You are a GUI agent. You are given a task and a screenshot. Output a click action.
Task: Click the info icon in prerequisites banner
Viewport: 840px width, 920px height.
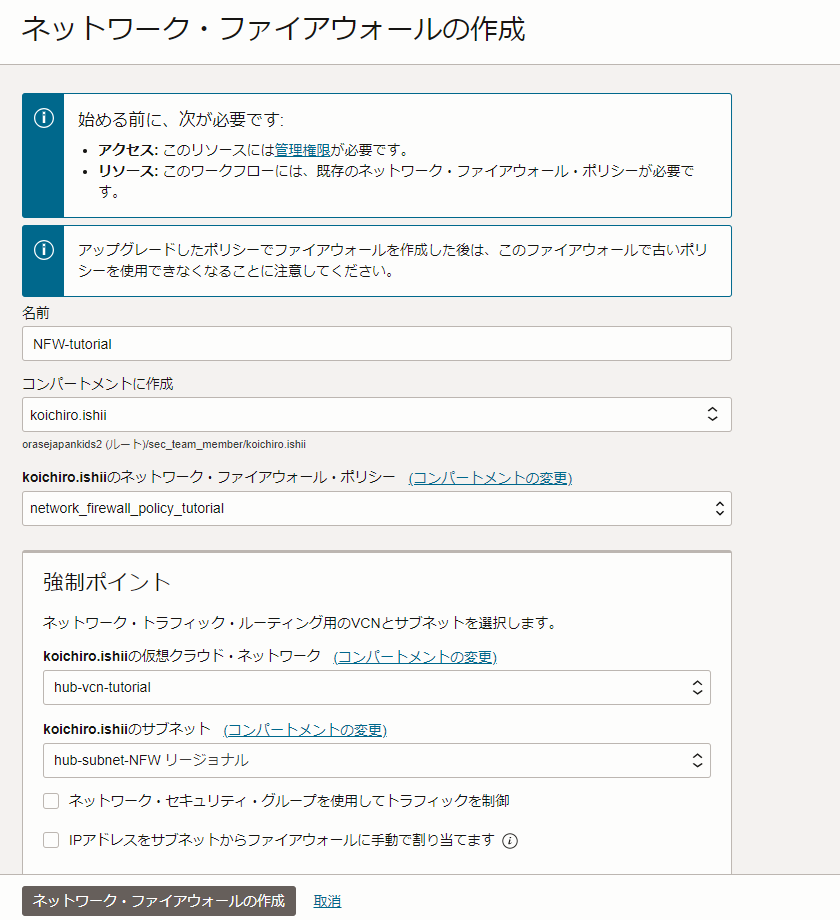point(43,118)
